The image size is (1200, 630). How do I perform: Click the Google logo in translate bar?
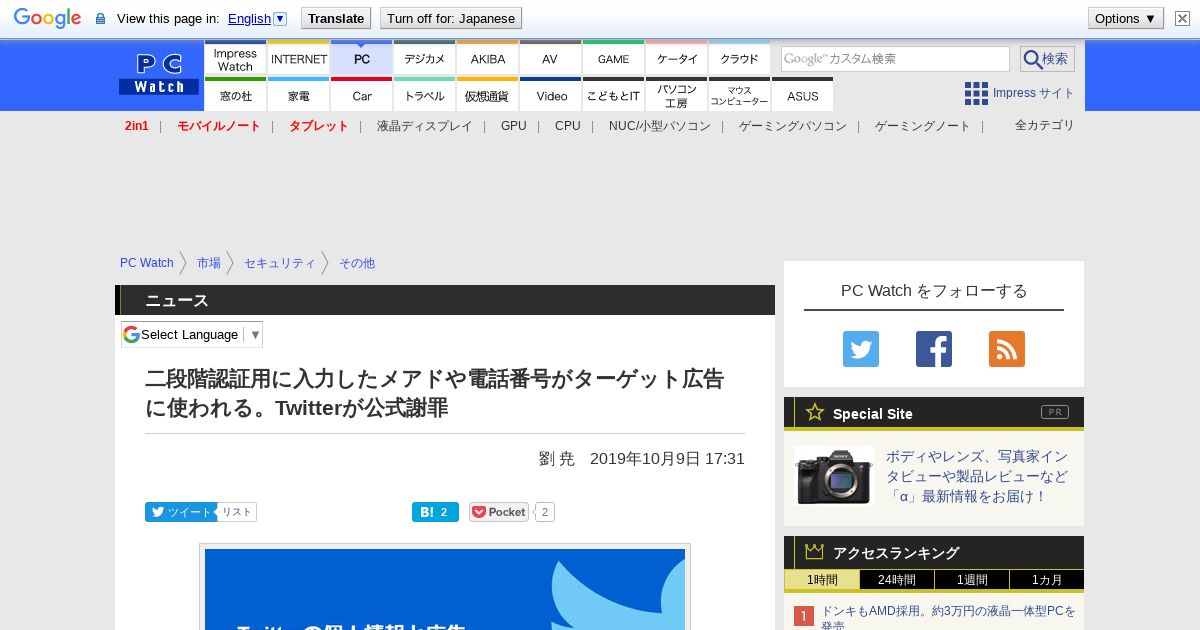pyautogui.click(x=47, y=18)
